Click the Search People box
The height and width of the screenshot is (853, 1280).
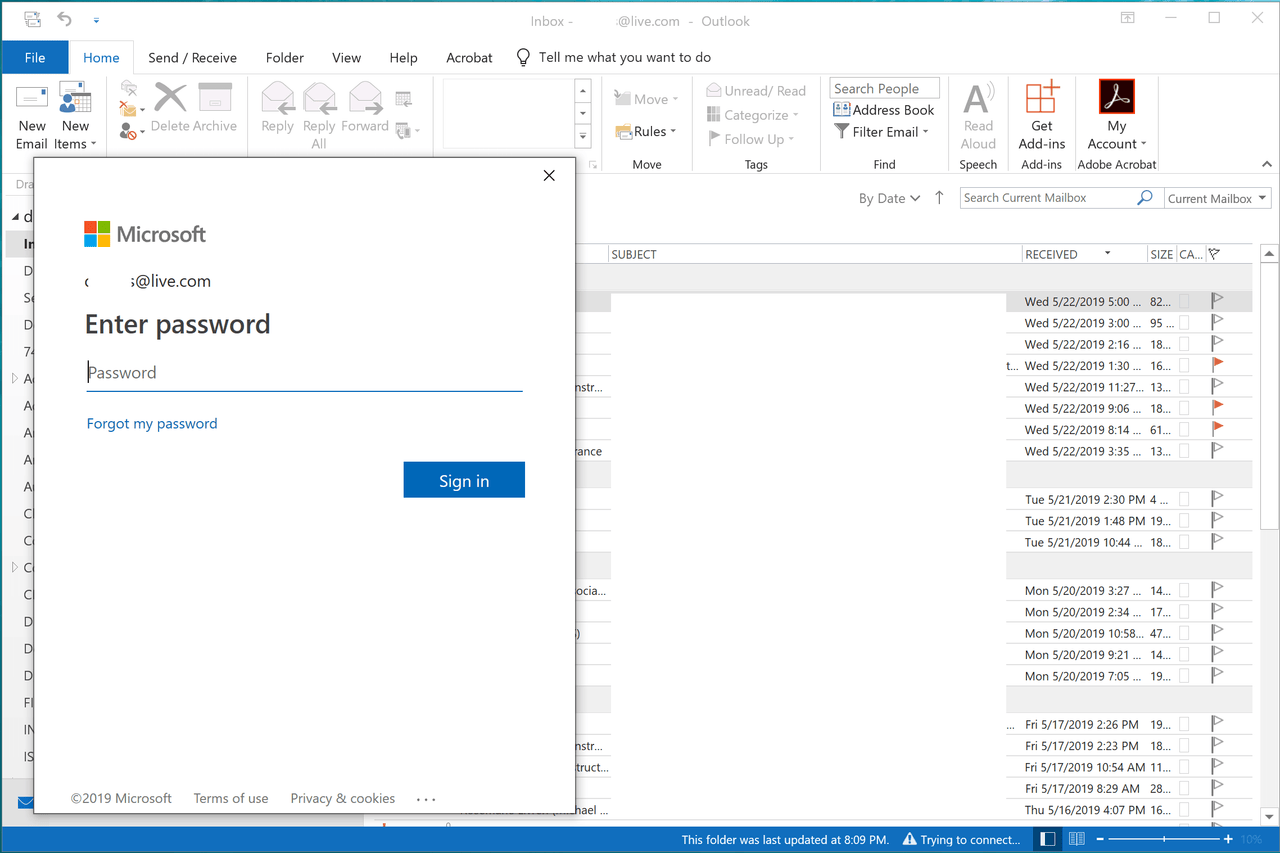884,88
